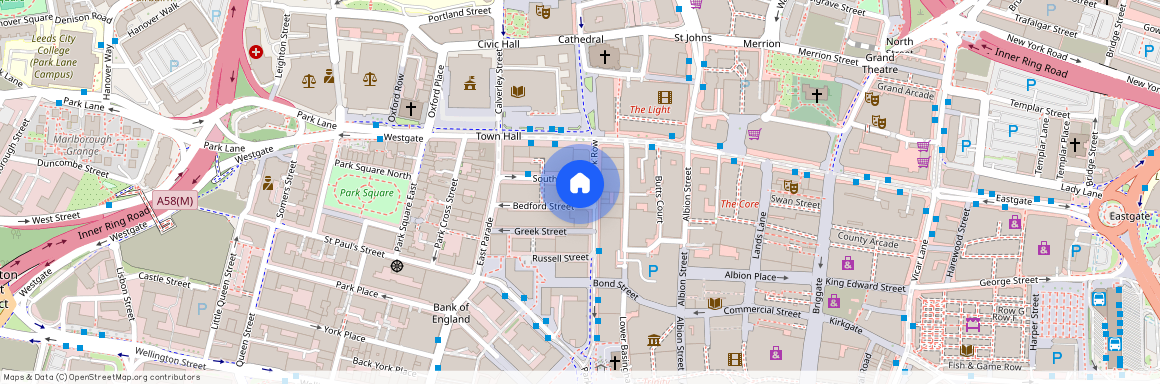Select the shopping bag icon on King Edward Street
Viewport: 1160px width, 384px height.
[834, 300]
